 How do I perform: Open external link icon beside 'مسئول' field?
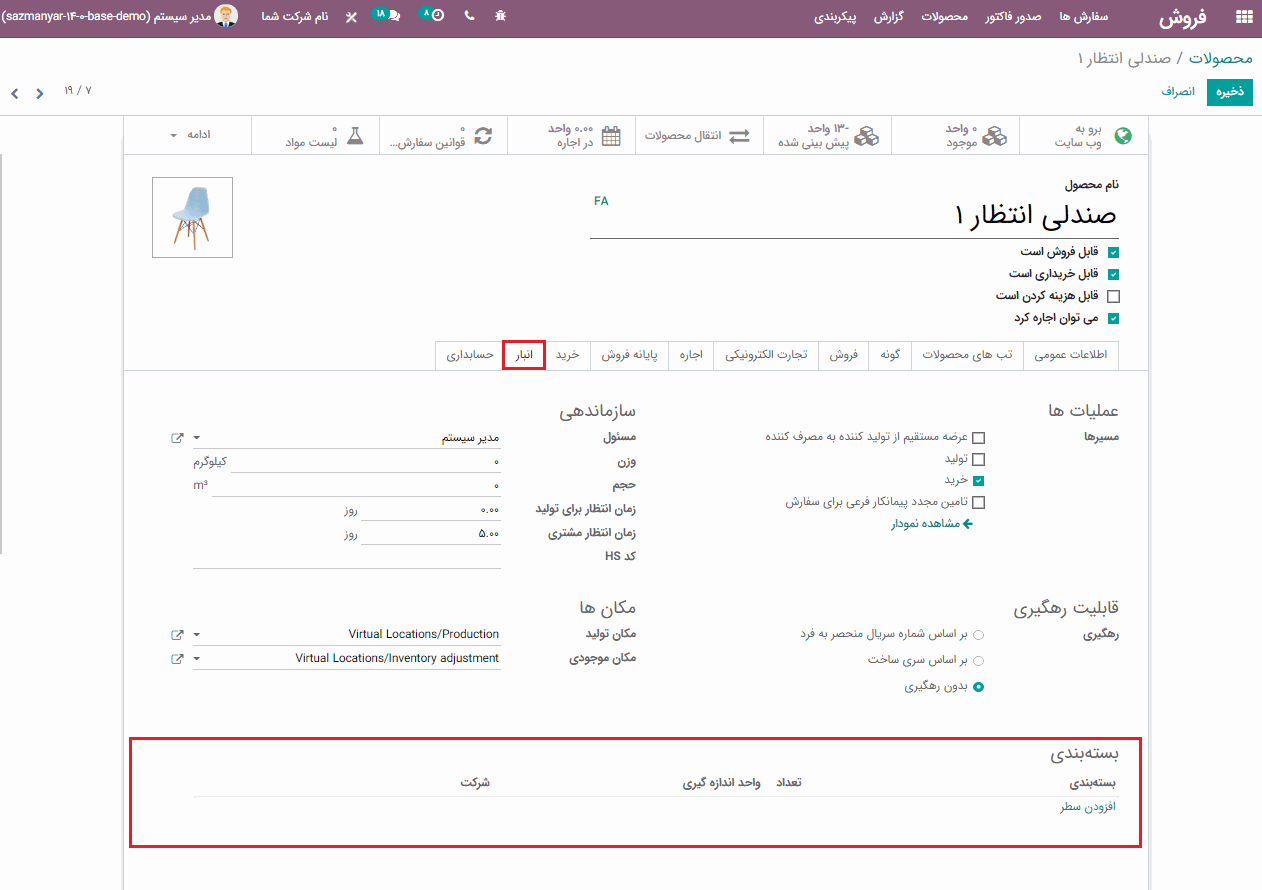[177, 438]
